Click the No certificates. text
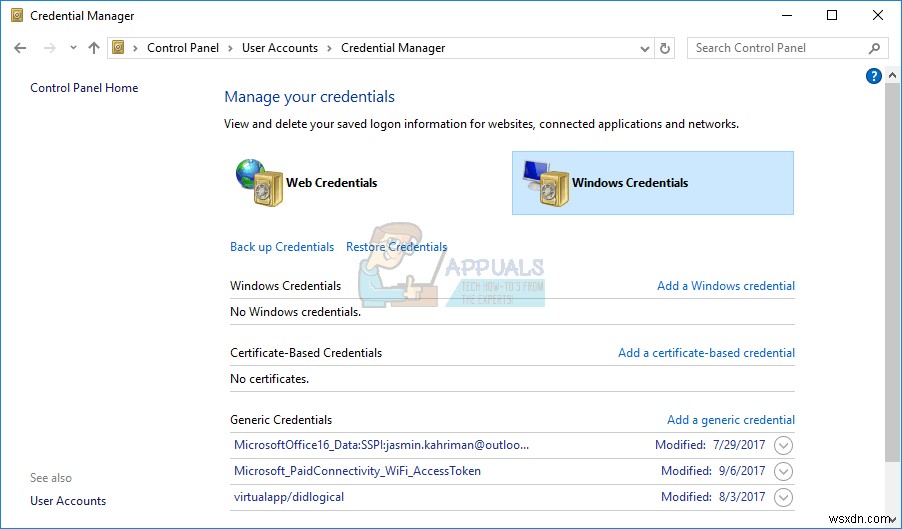 tap(269, 379)
